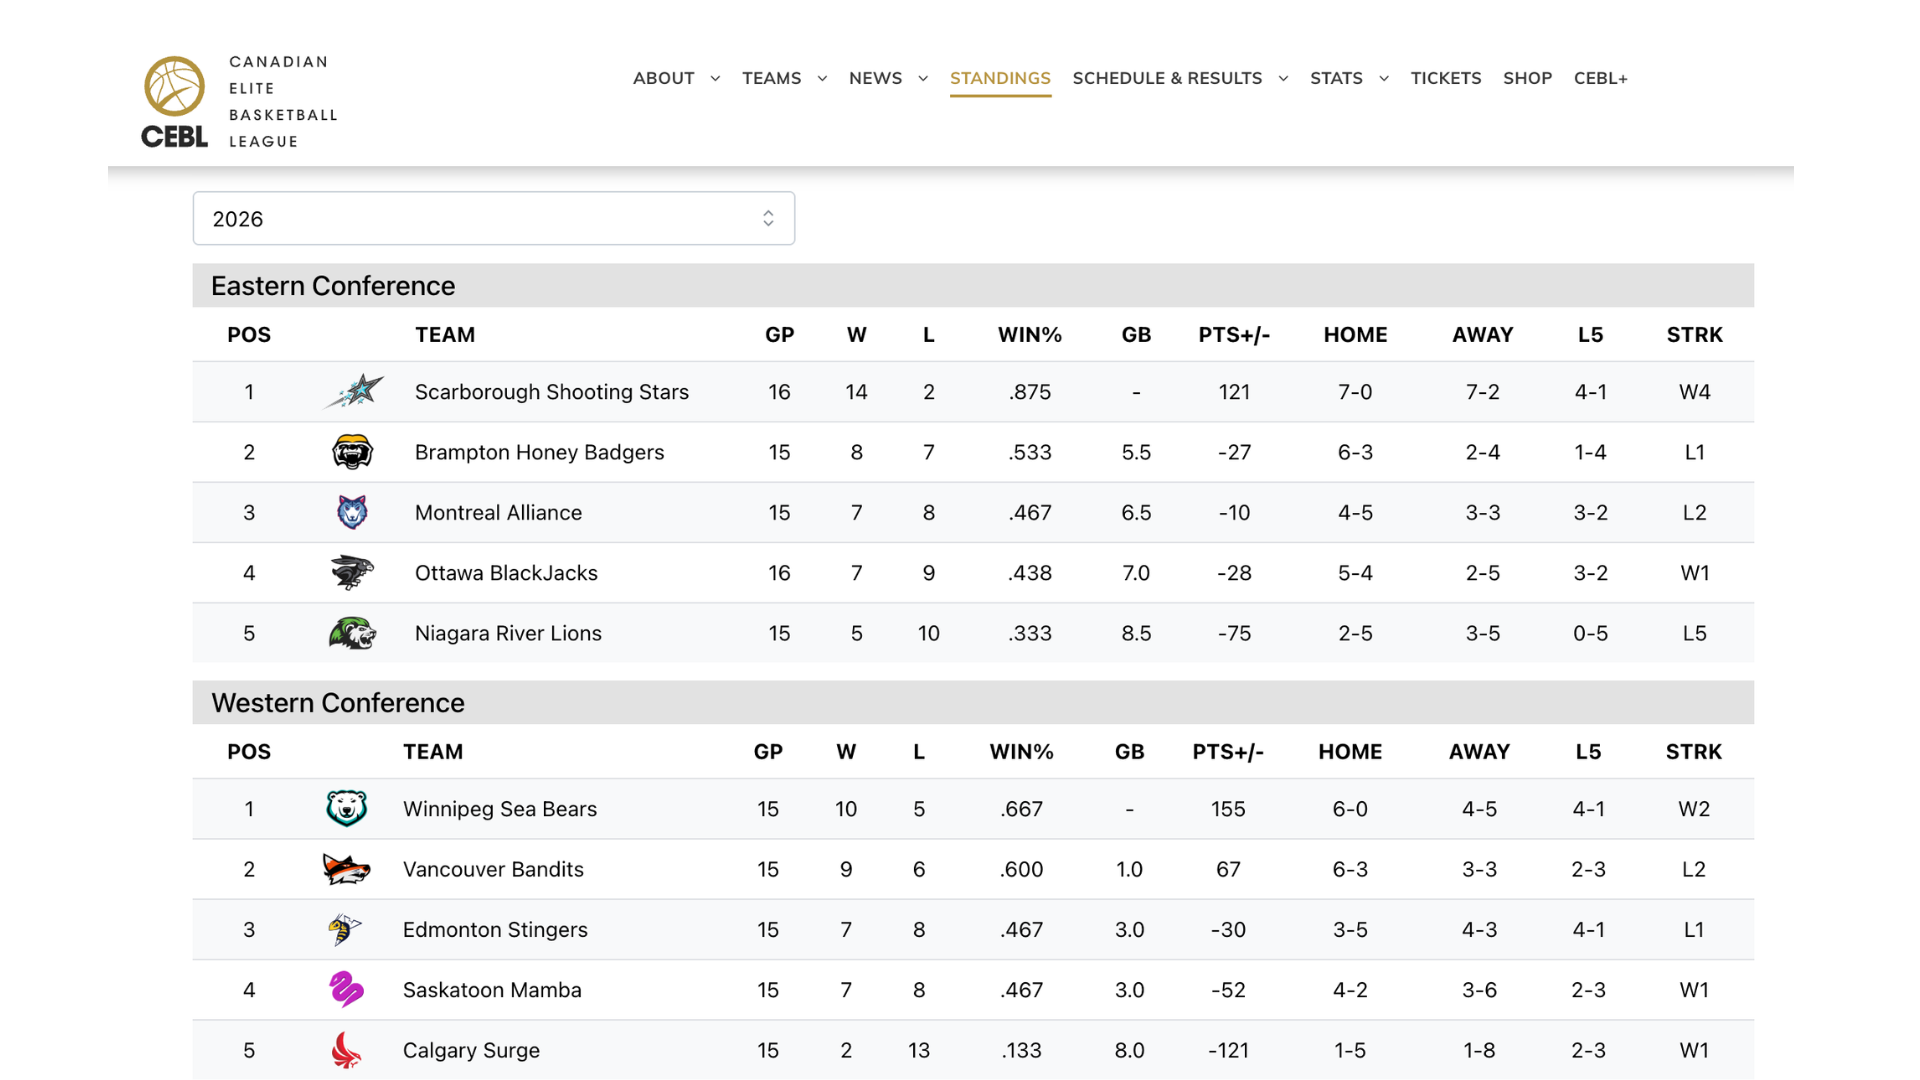Image resolution: width=1920 pixels, height=1080 pixels.
Task: Open the Stats menu item
Action: 1336,78
